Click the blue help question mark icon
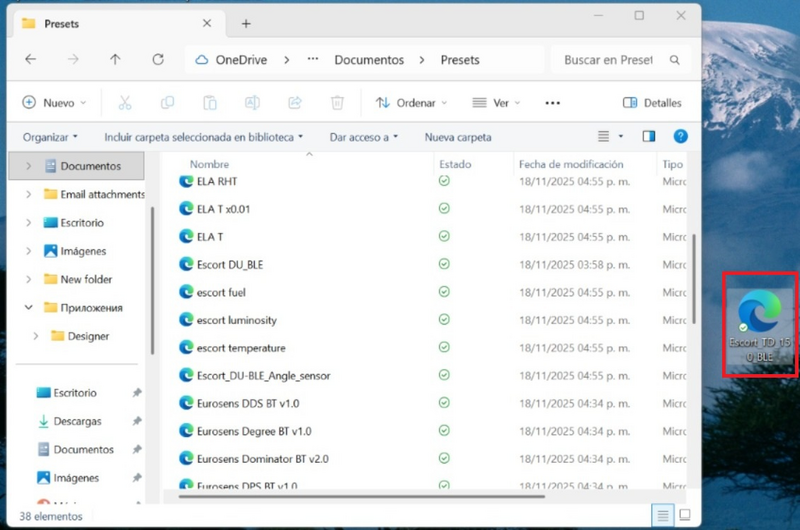 click(680, 136)
